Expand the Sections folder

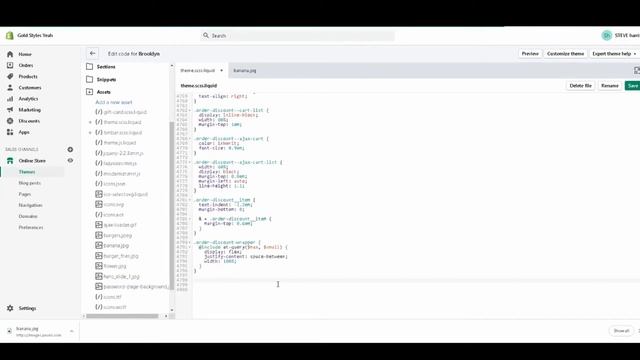click(90, 67)
